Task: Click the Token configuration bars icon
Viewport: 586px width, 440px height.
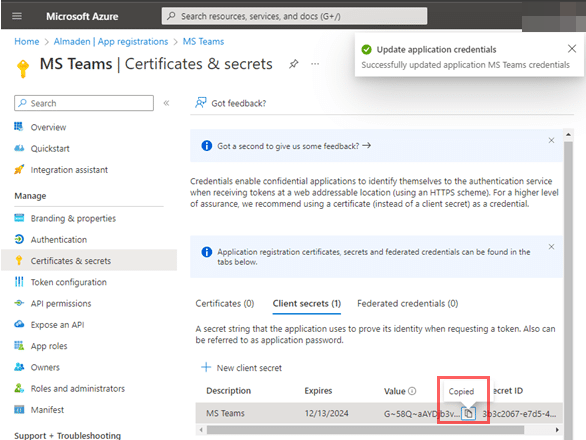Action: tap(19, 281)
